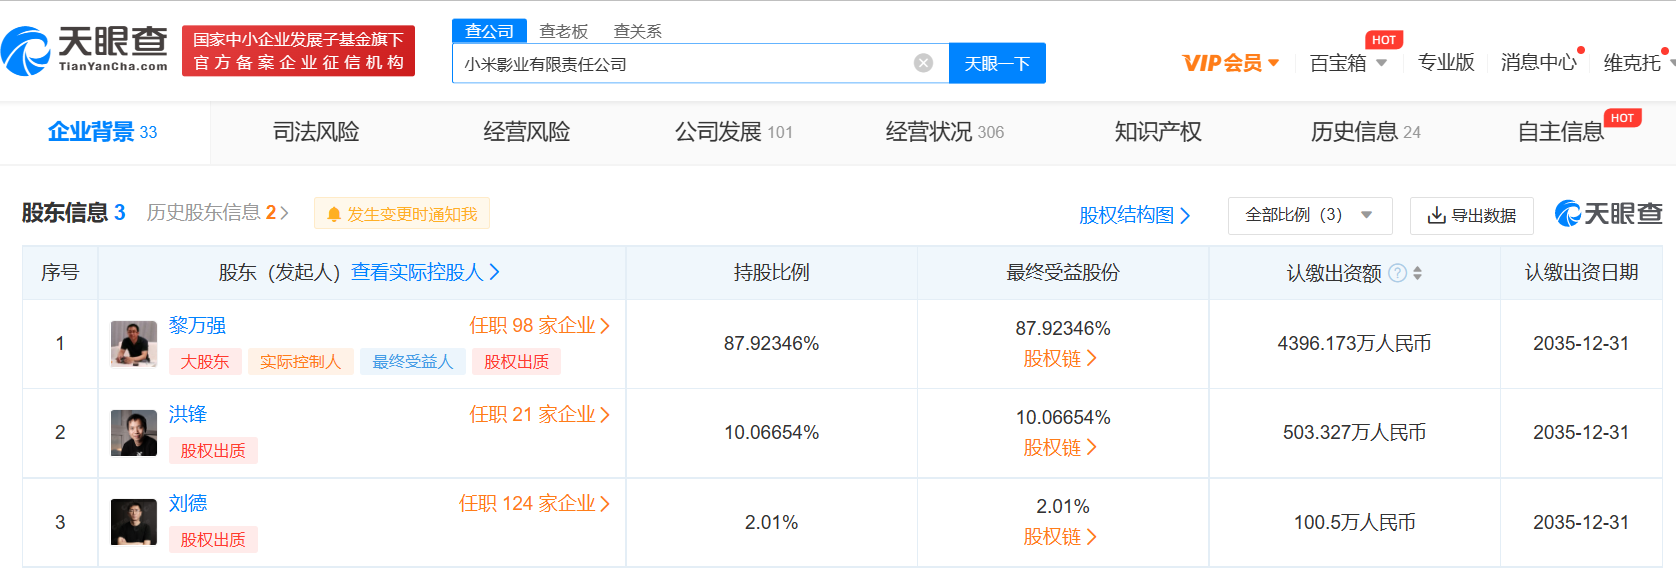This screenshot has height=571, width=1676.
Task: Select the 503.327万人民币 cell
Action: pos(1354,432)
